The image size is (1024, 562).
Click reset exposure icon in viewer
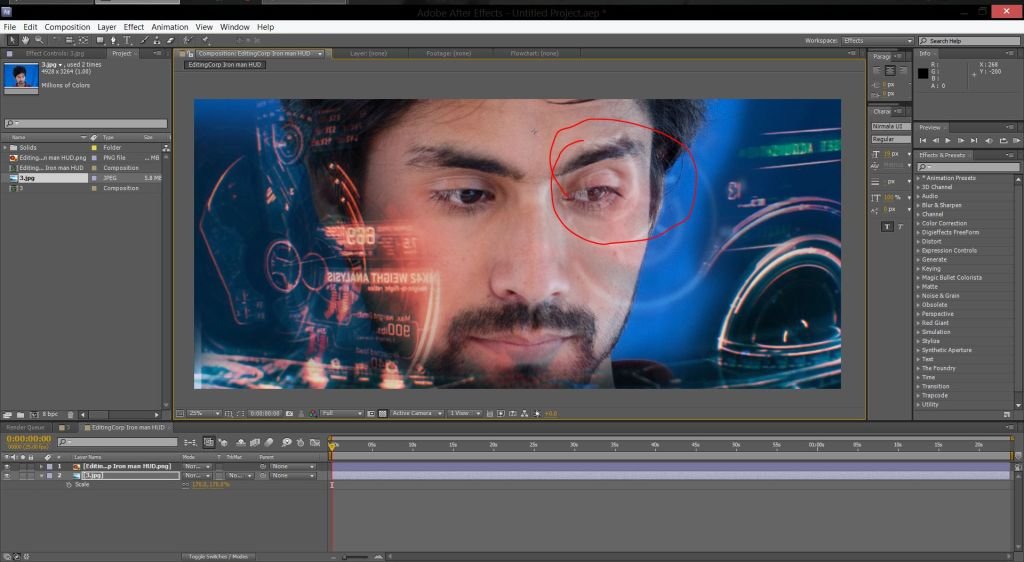click(537, 413)
